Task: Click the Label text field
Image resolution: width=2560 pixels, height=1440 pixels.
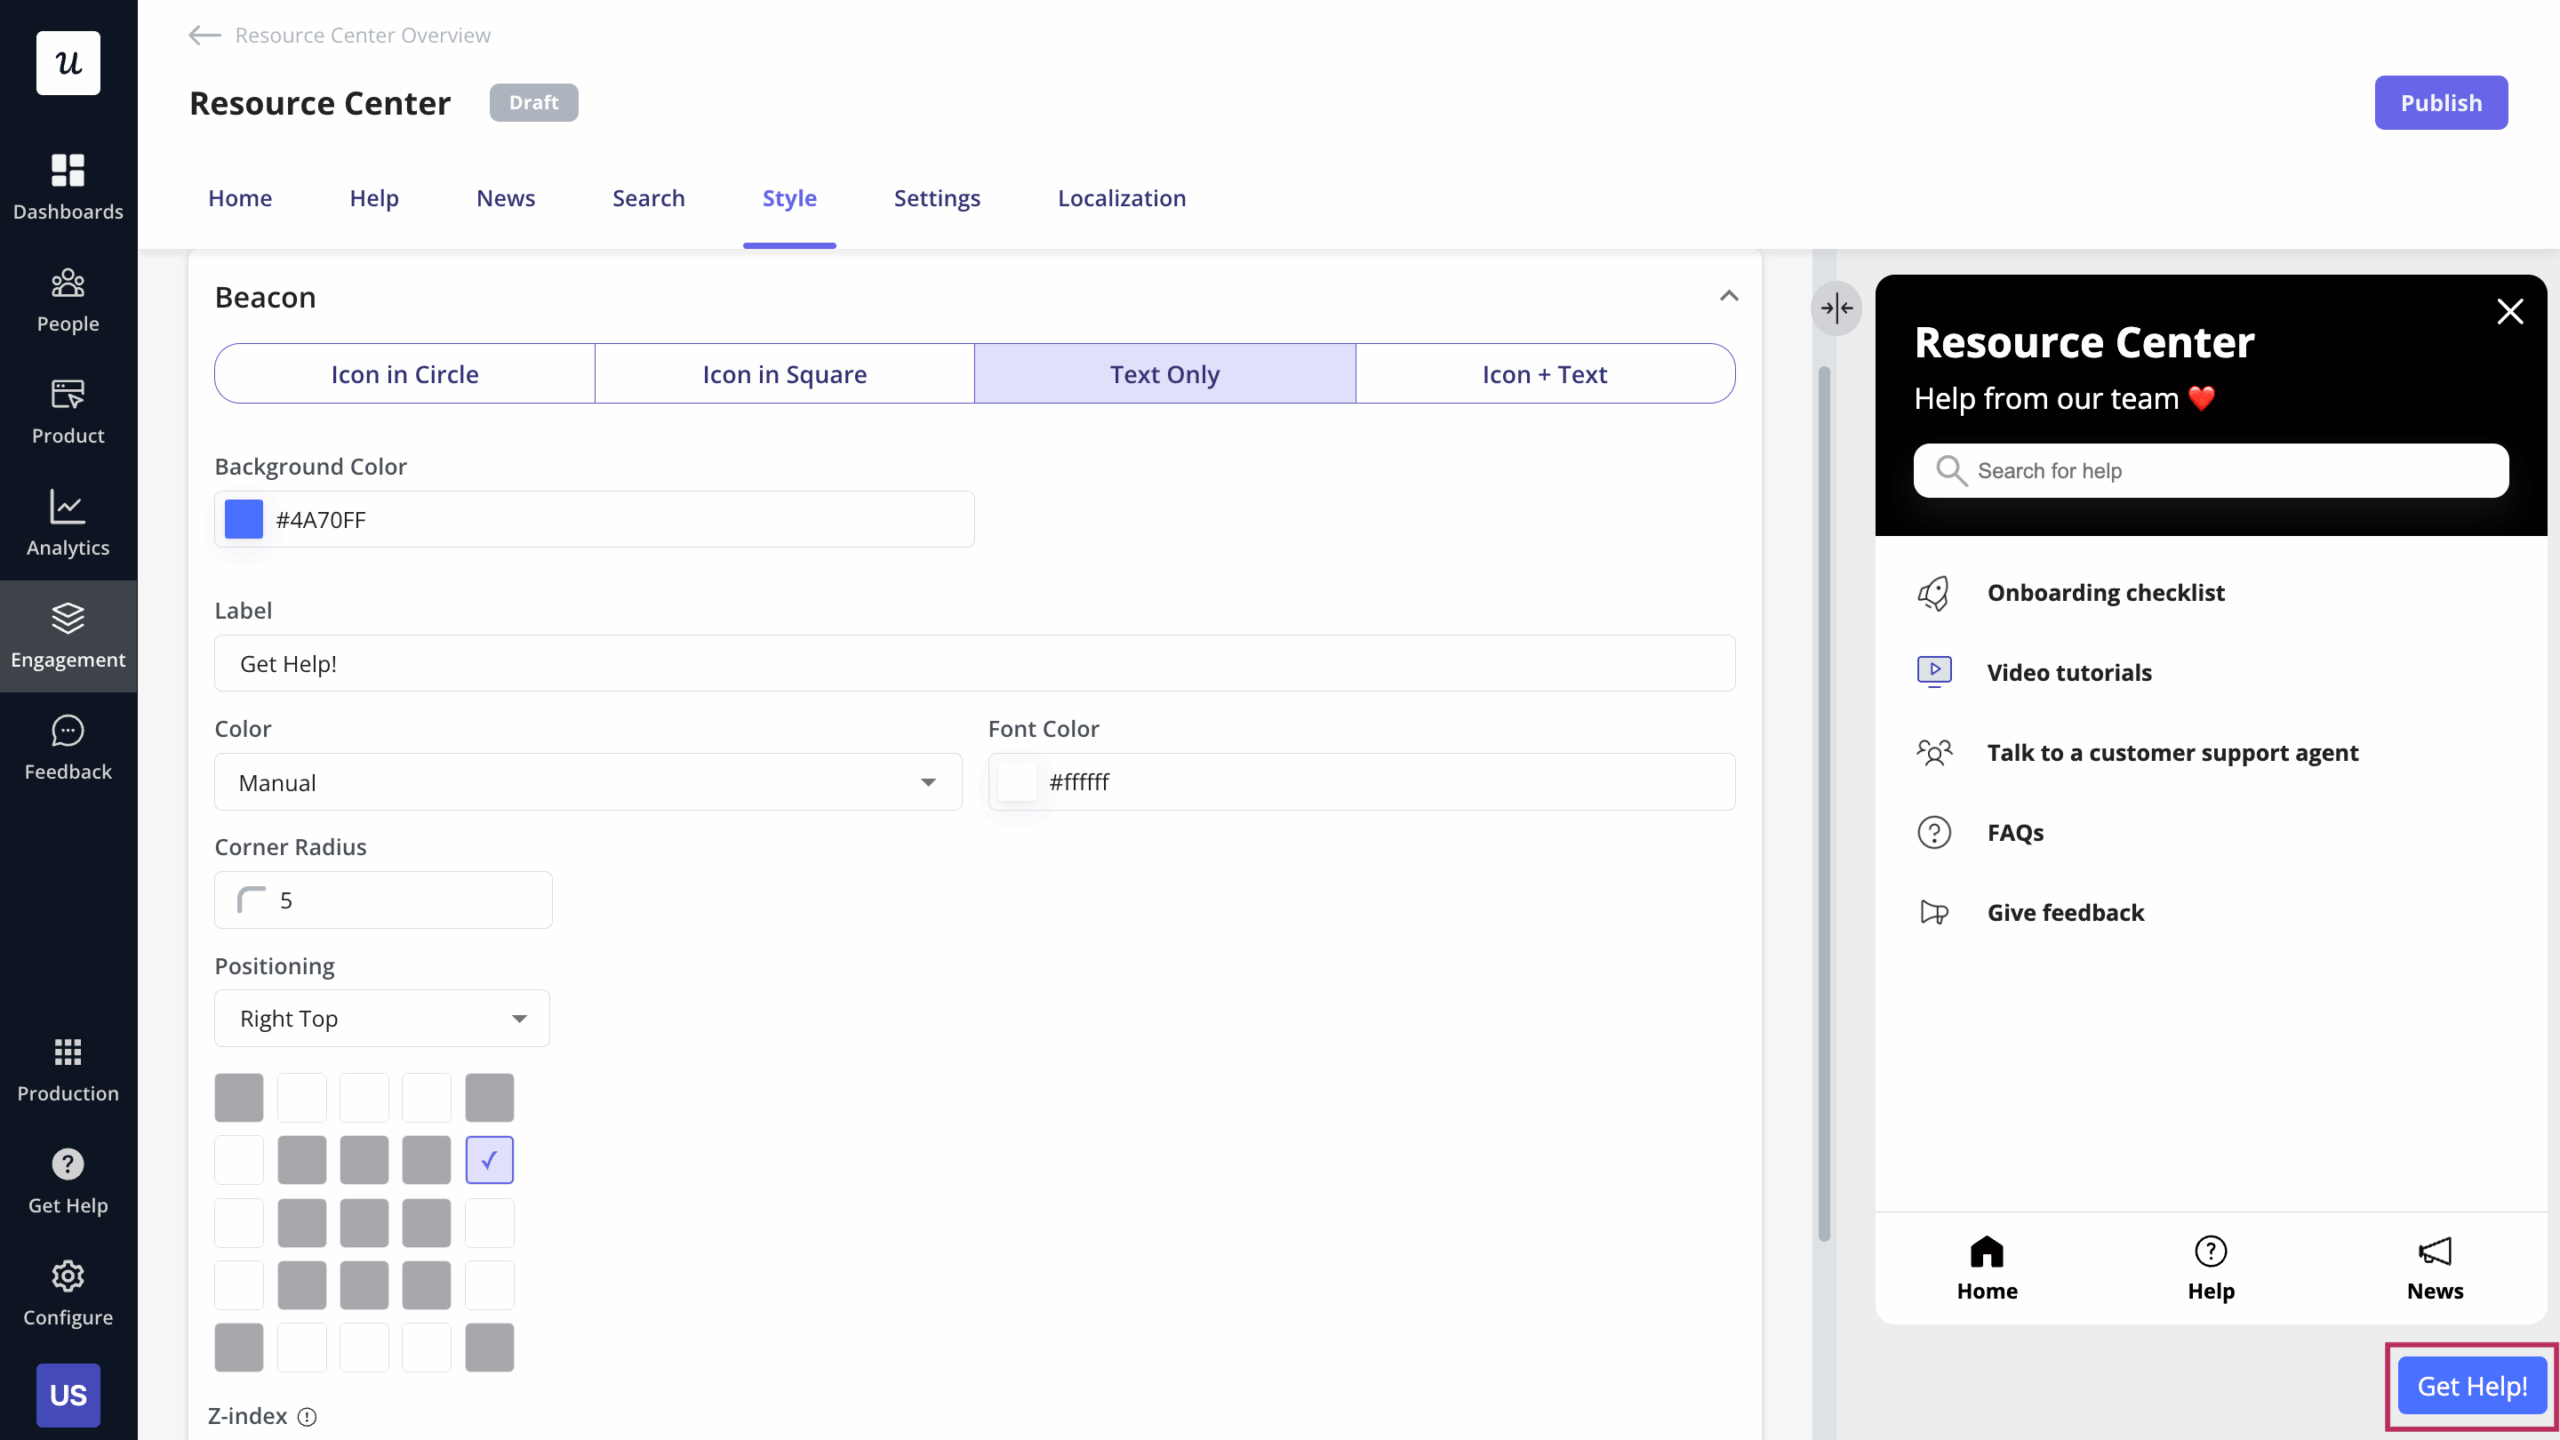Action: [x=974, y=663]
